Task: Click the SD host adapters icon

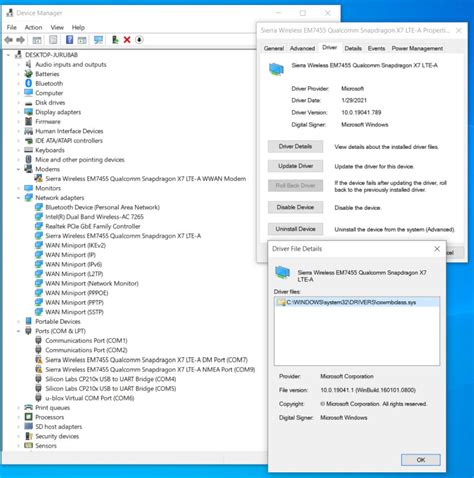Action: pyautogui.click(x=29, y=426)
